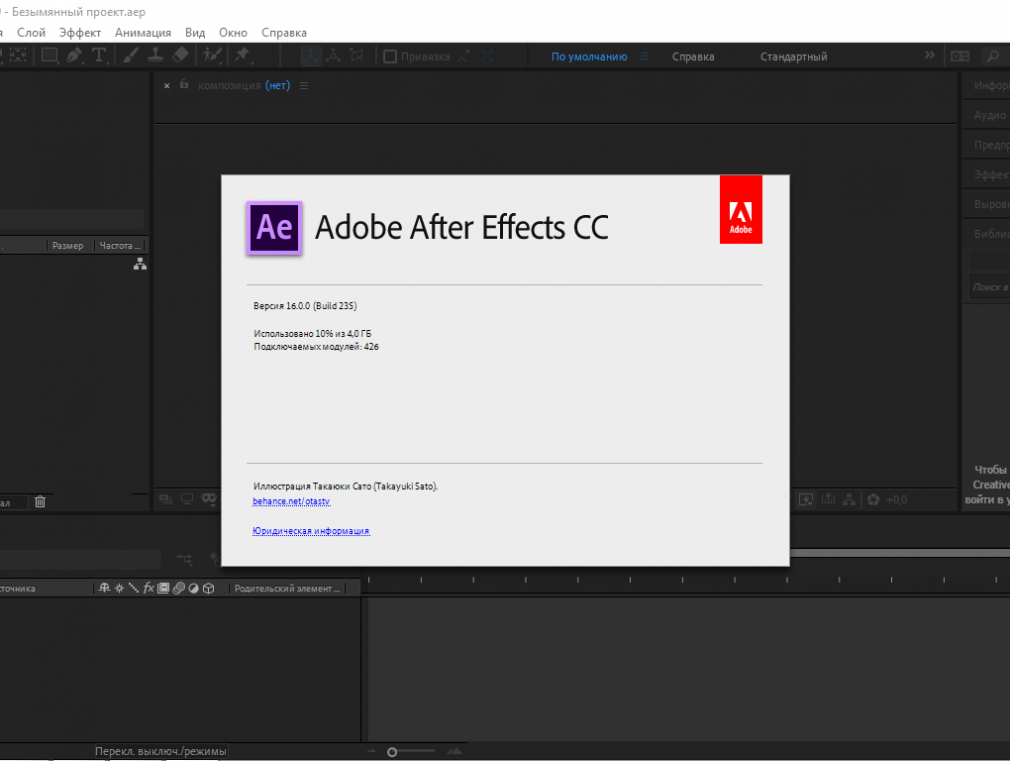1010x761 pixels.
Task: Click the Adobe logo in About dialog
Action: (741, 209)
